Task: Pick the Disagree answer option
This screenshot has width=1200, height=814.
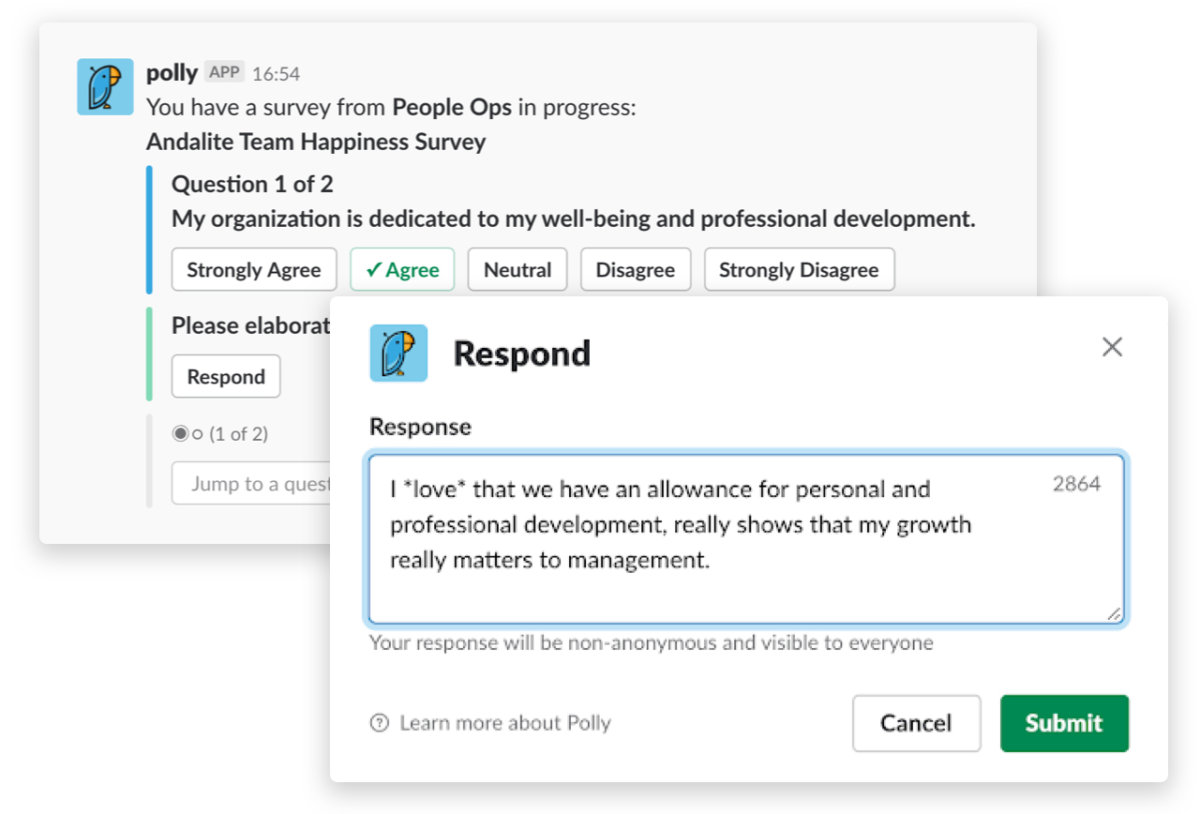Action: [635, 270]
